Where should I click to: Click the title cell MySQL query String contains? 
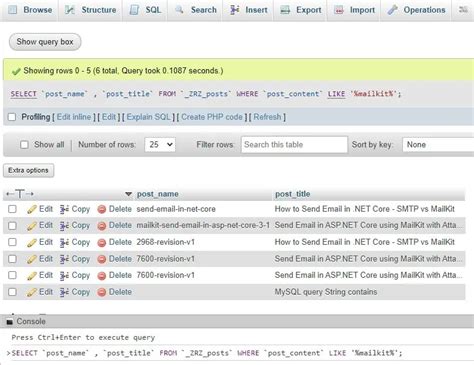click(326, 292)
